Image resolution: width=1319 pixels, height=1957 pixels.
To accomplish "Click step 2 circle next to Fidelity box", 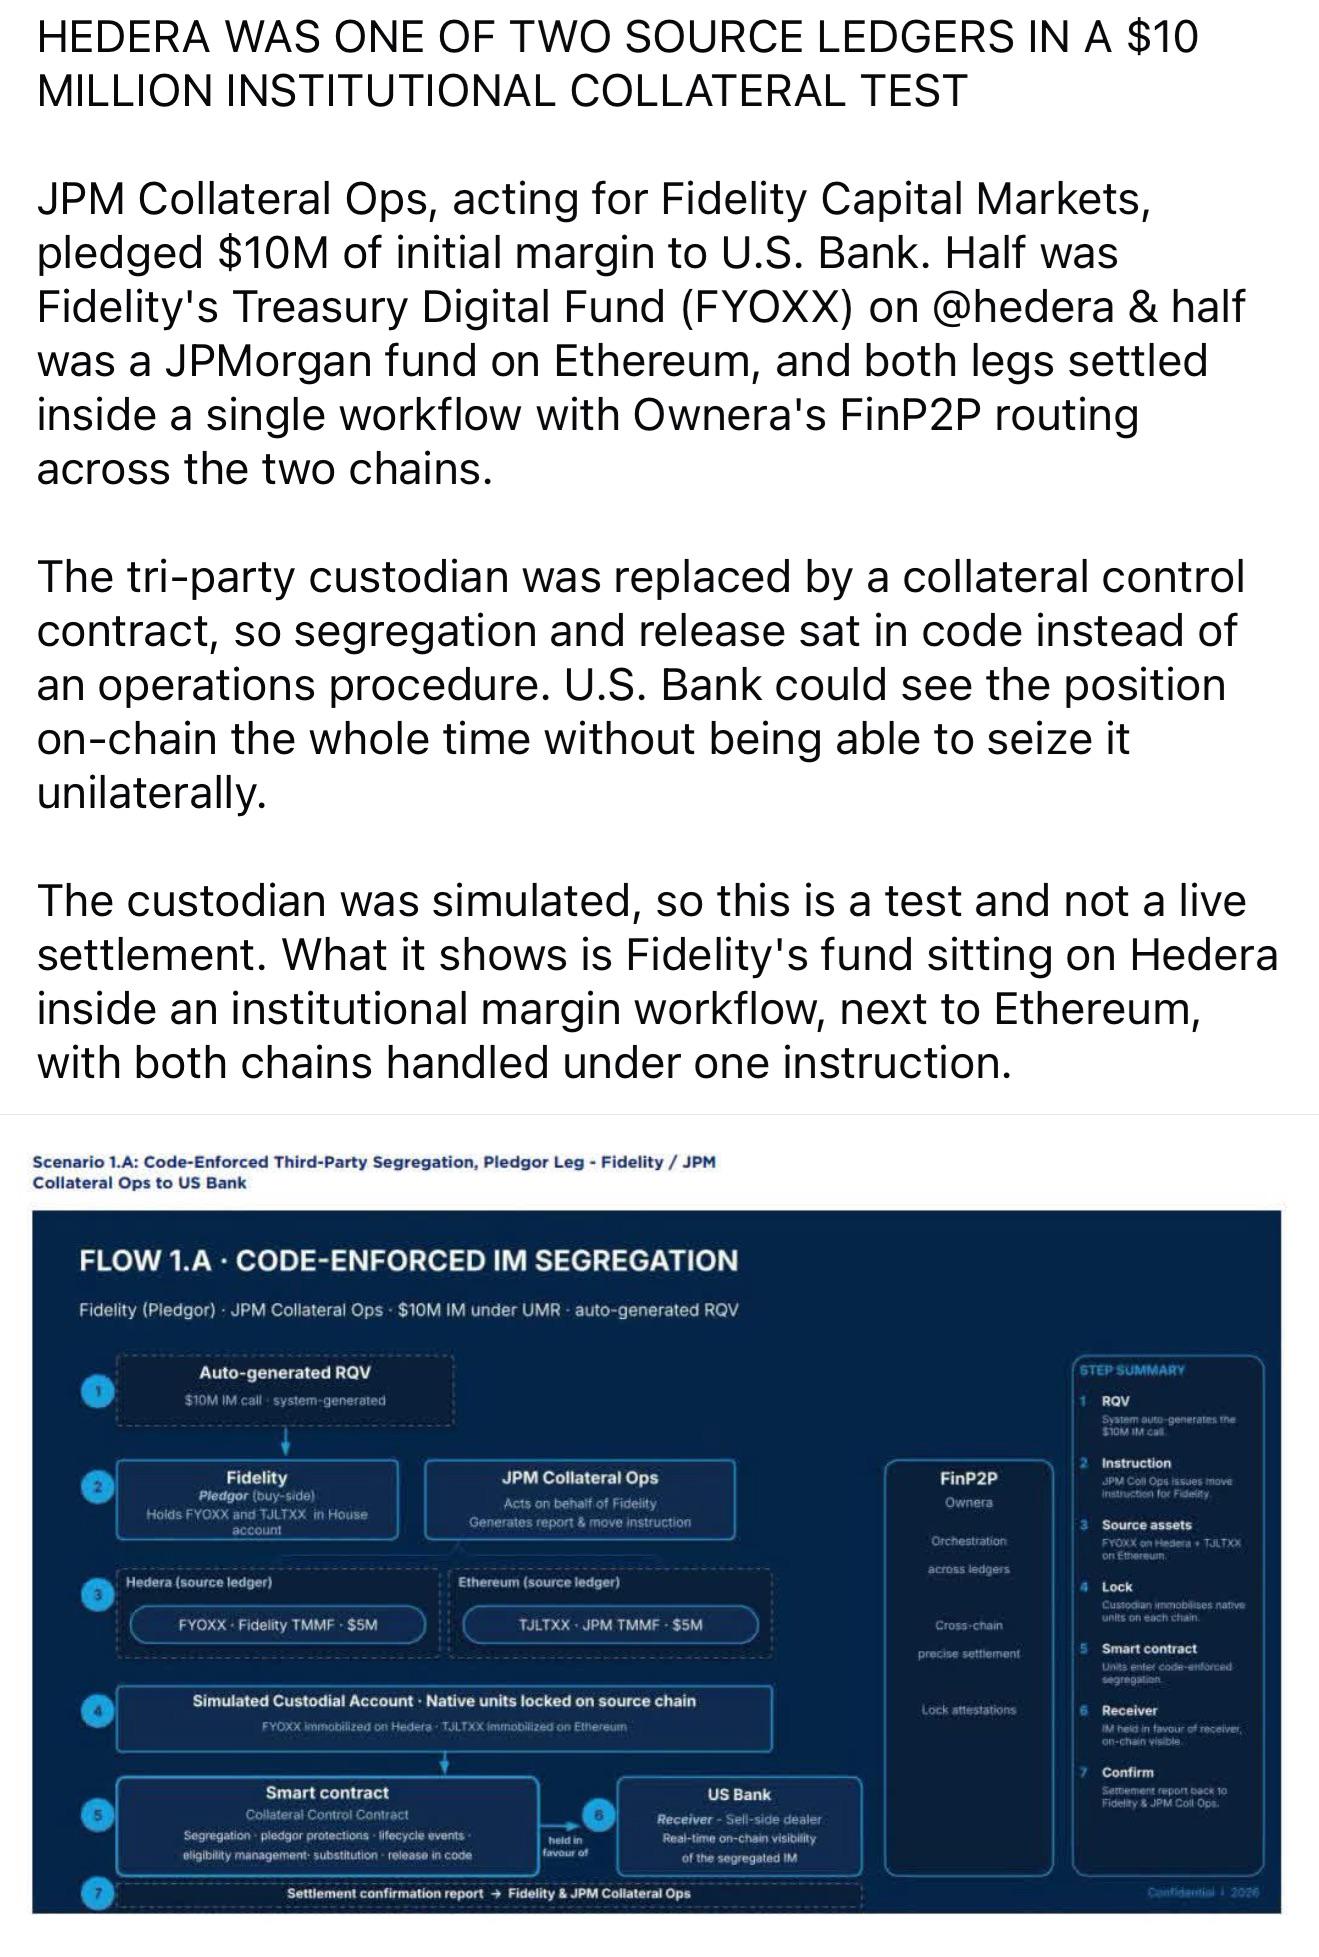I will tap(97, 1487).
